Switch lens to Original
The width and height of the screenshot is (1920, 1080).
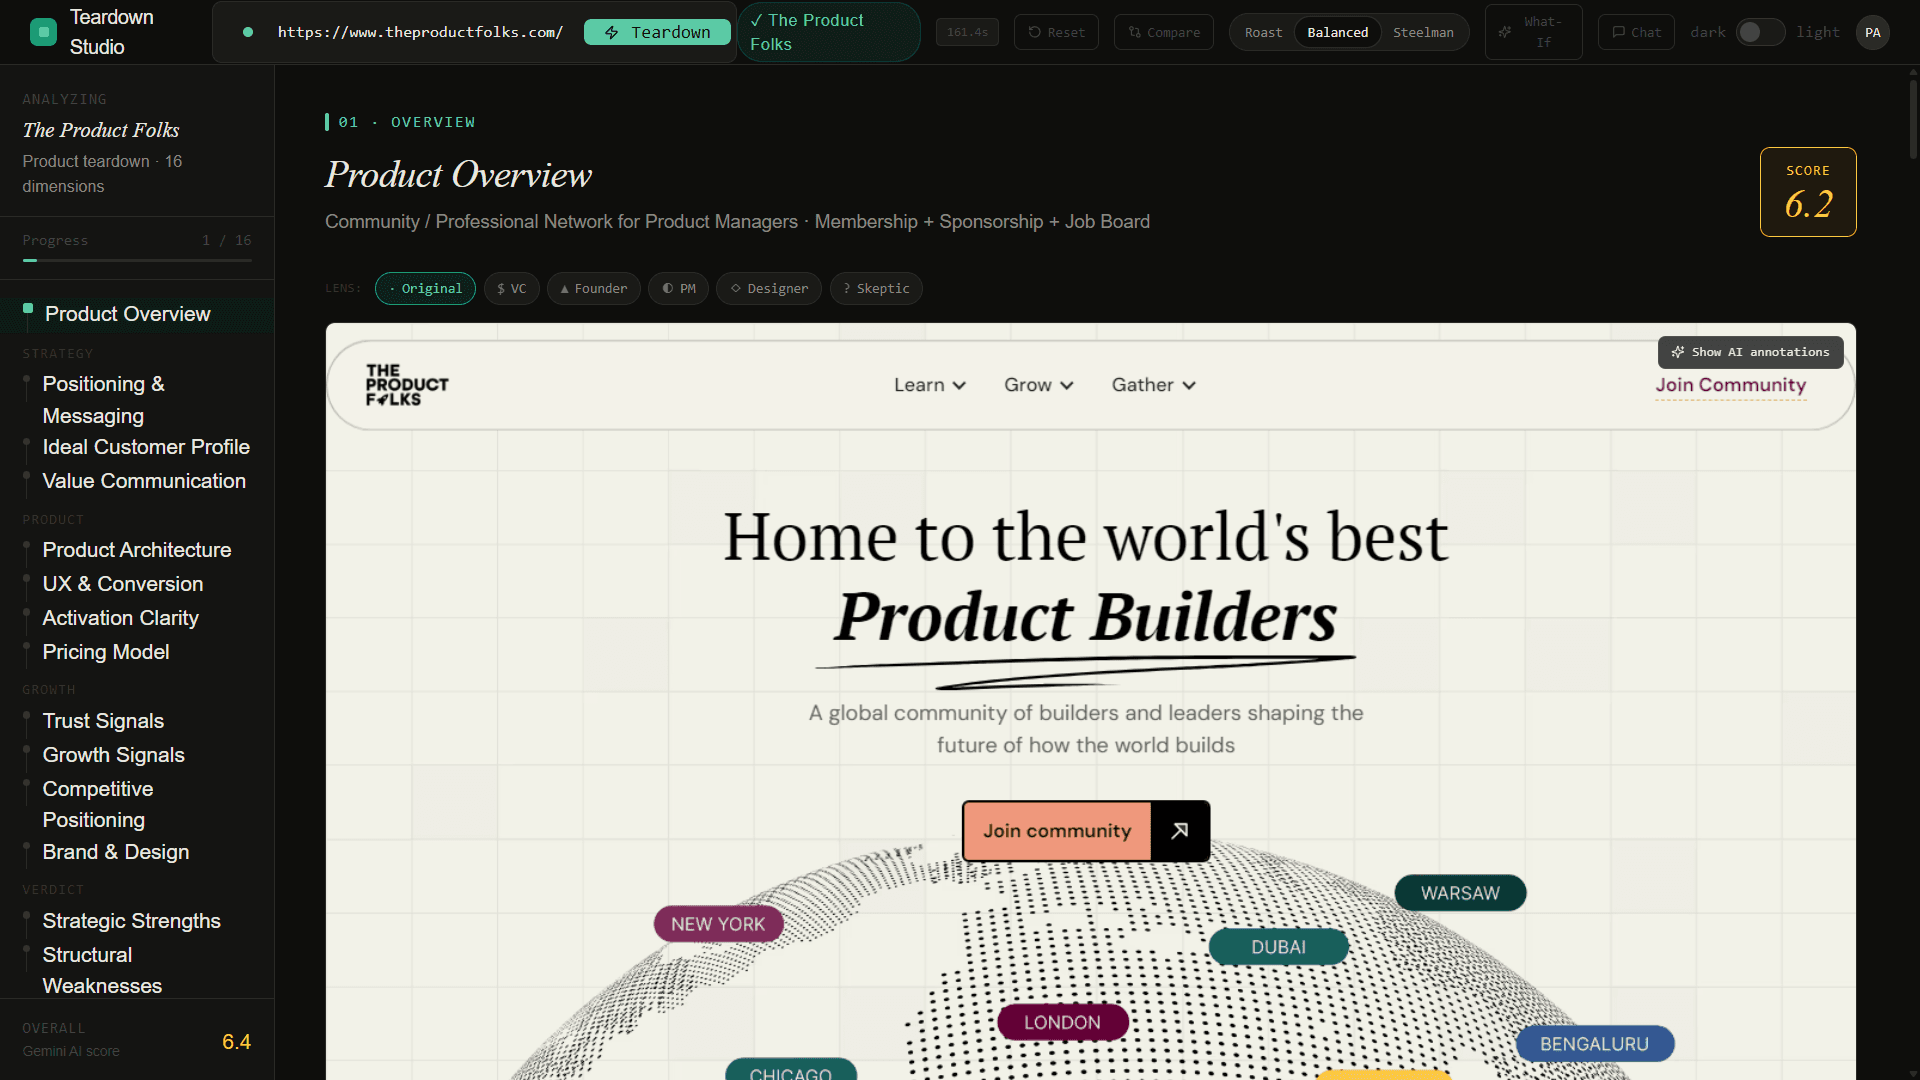tap(425, 288)
